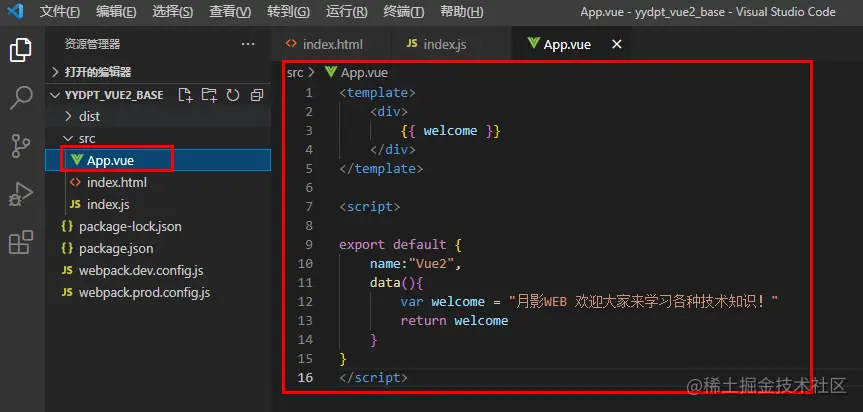Click the VS Code logo icon
Image resolution: width=863 pixels, height=412 pixels.
coord(15,11)
